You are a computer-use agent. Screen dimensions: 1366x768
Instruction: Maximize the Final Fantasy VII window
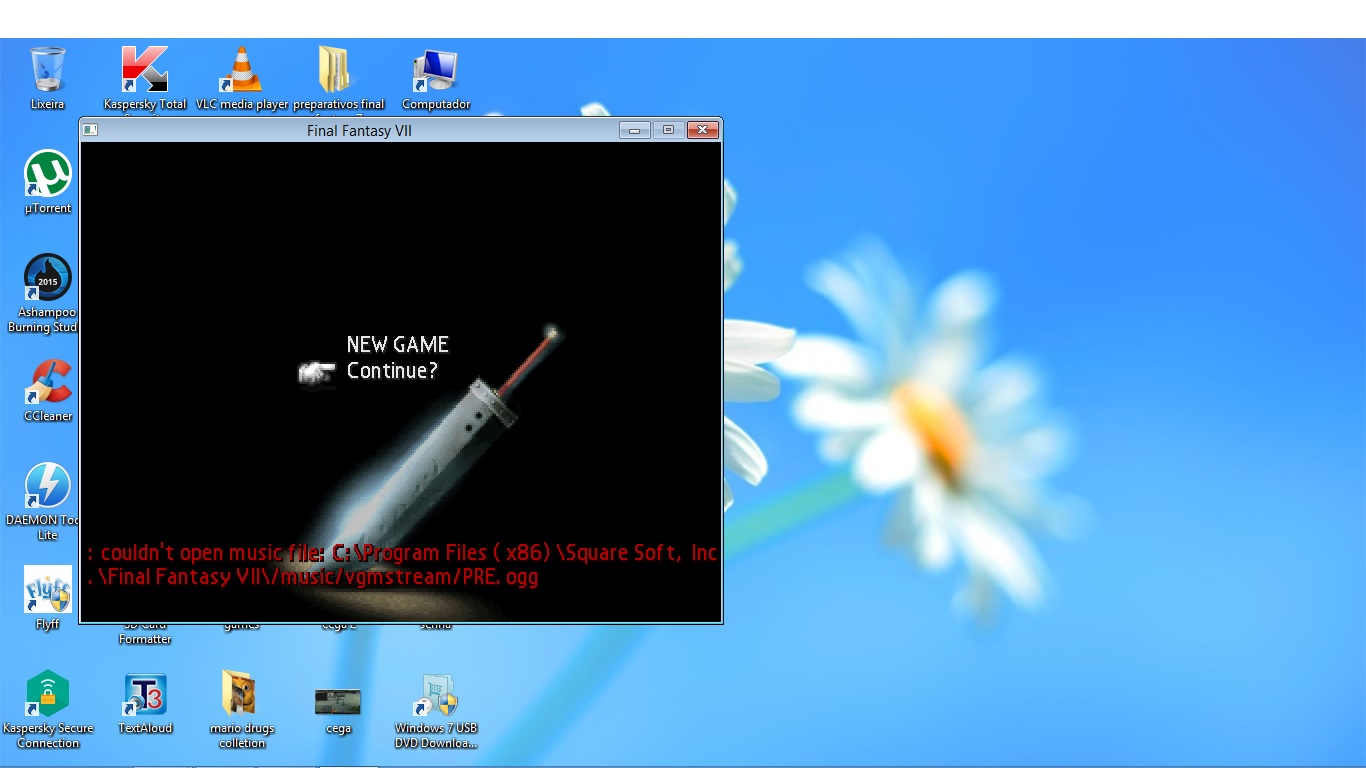(x=668, y=130)
